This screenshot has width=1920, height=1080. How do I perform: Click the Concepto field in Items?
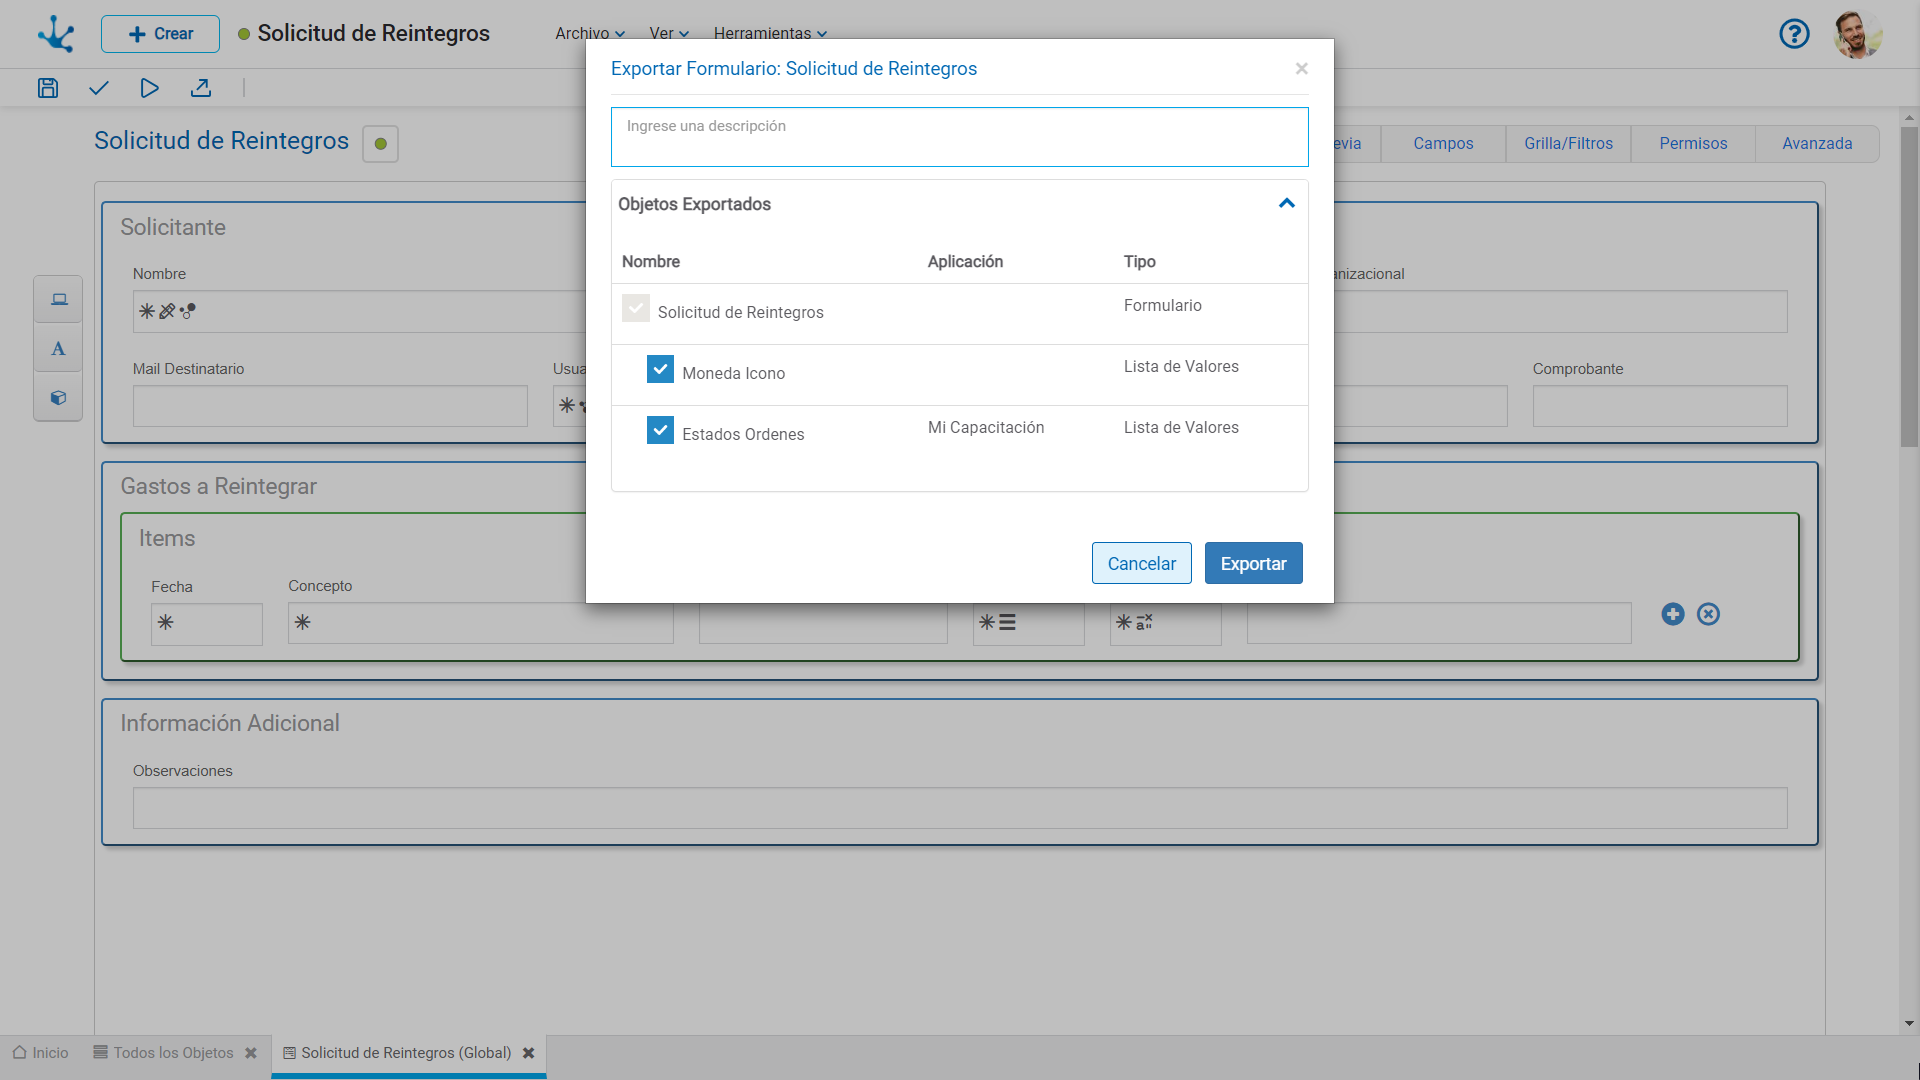480,623
